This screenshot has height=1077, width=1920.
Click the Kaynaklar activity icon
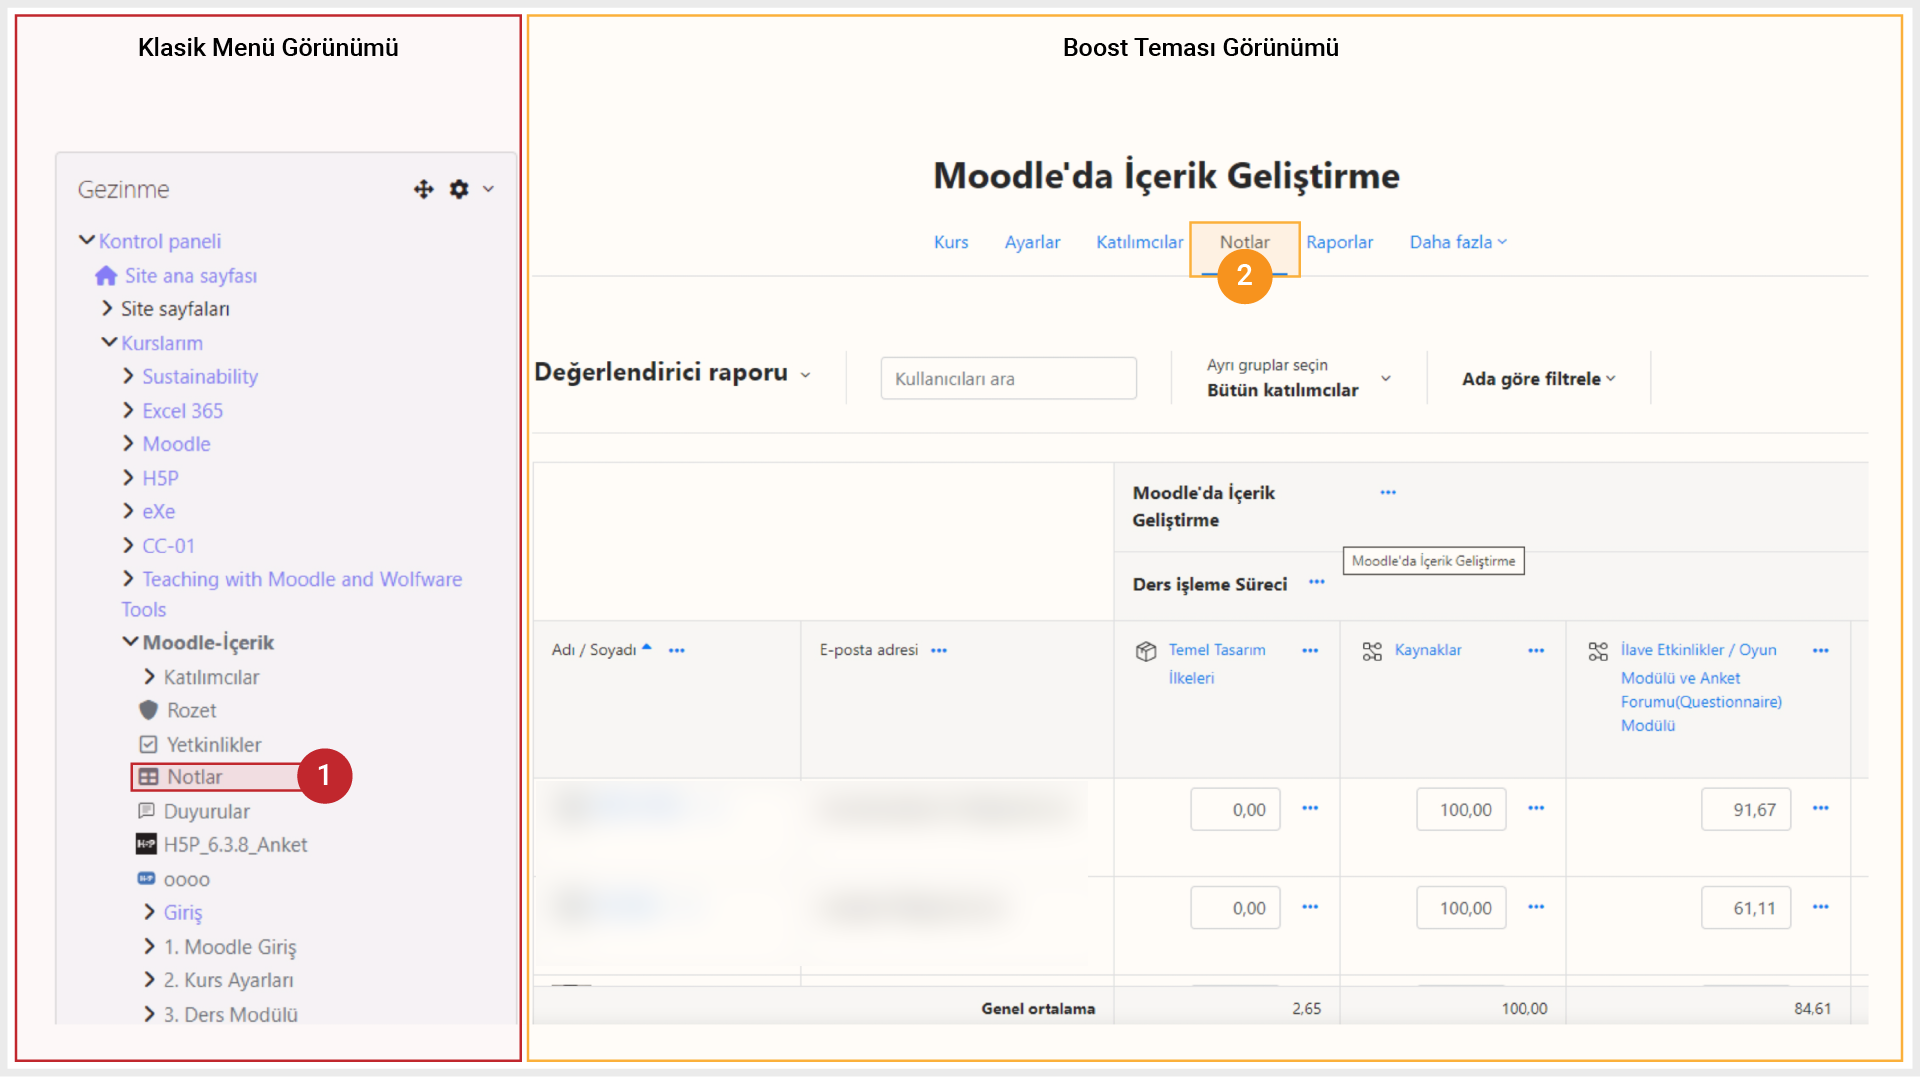tap(1372, 651)
